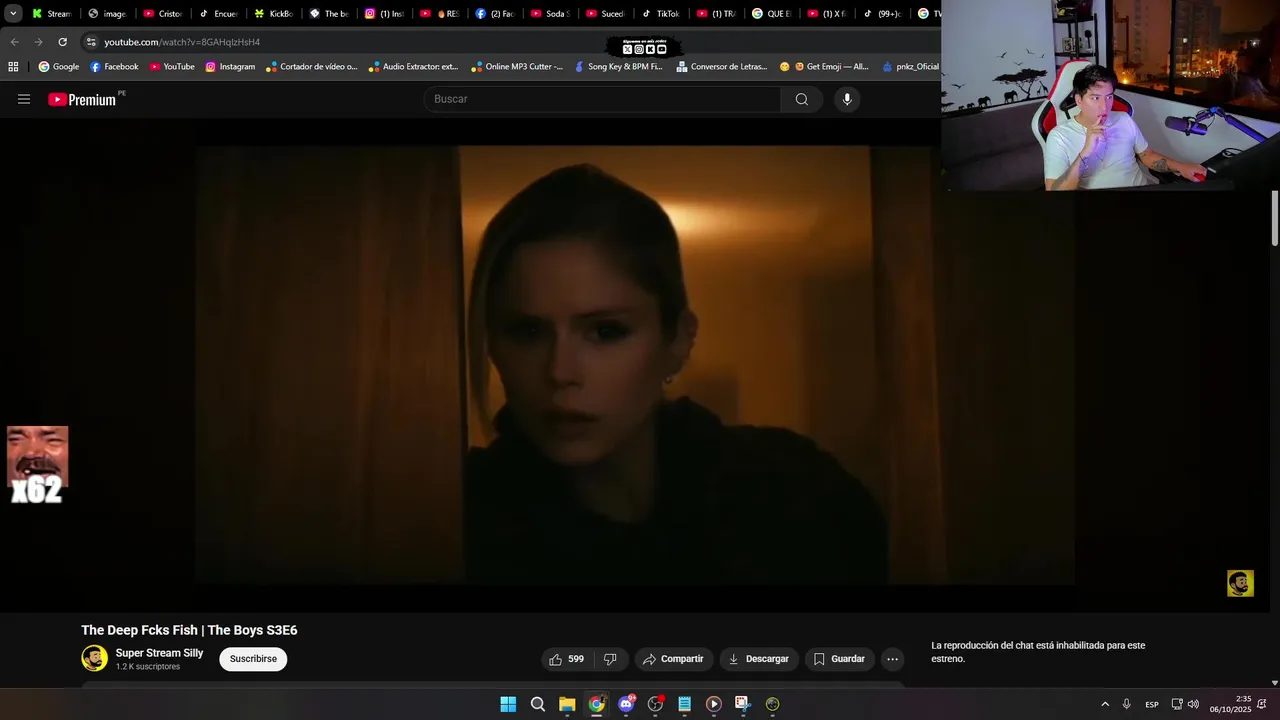This screenshot has width=1280, height=720.
Task: Like the video with thumbs-up icon
Action: 566,659
